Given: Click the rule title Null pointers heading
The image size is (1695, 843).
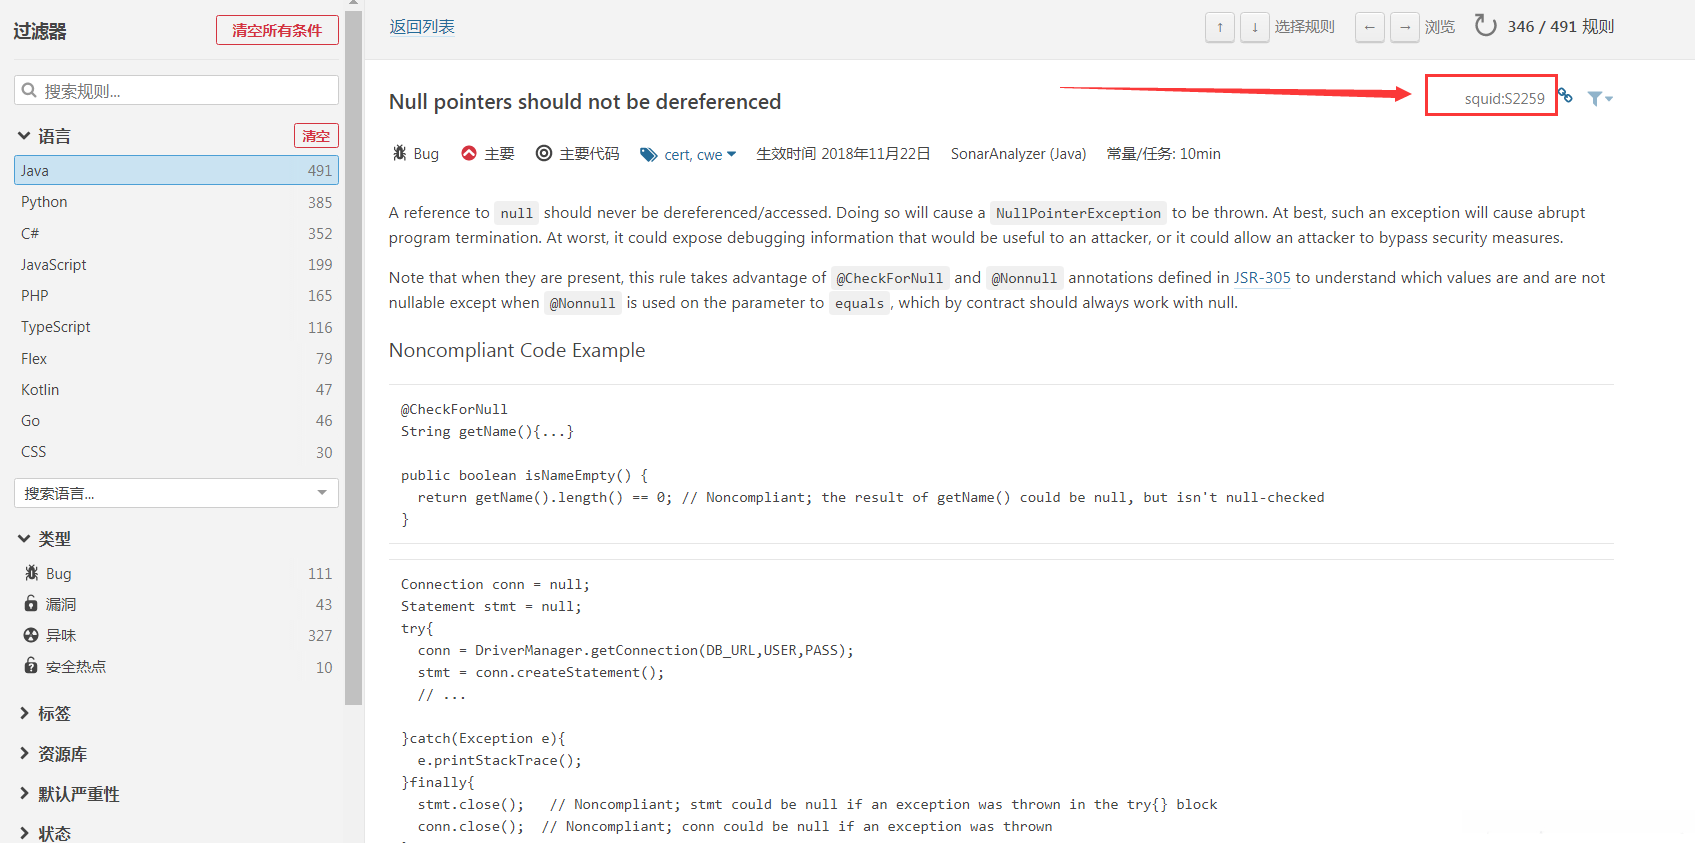Looking at the screenshot, I should tap(585, 102).
